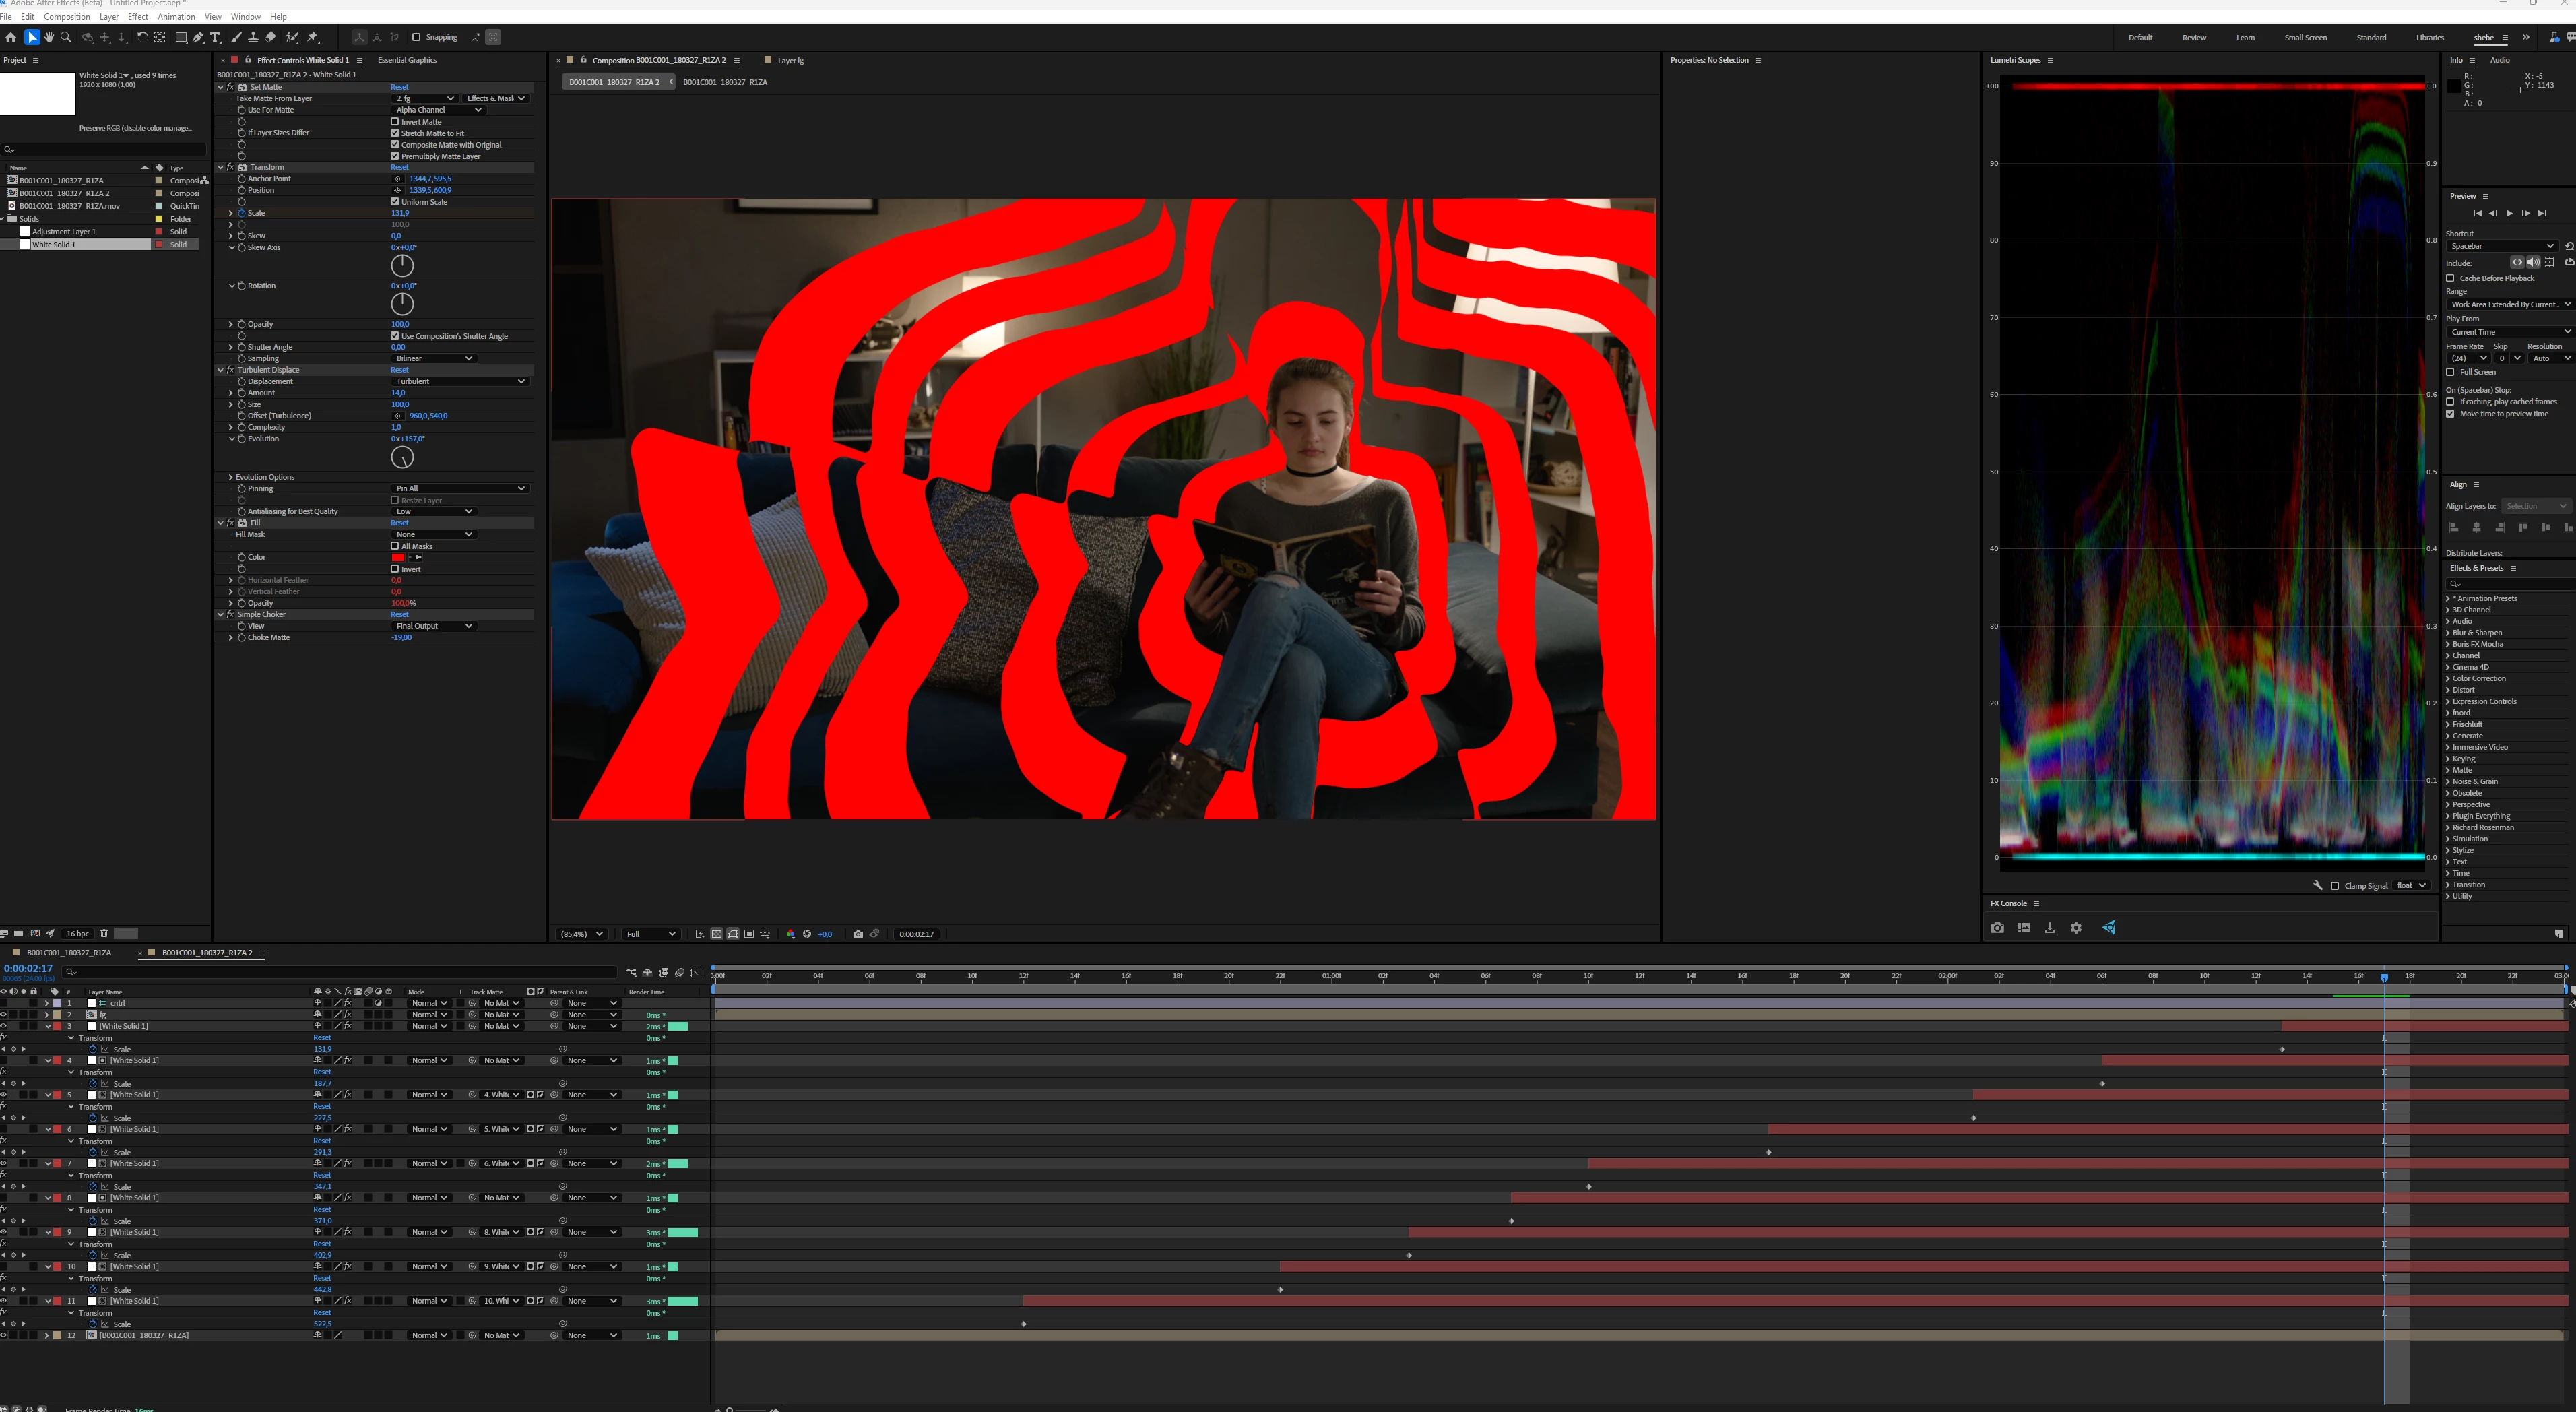2576x1412 pixels.
Task: Enable the Snapping checkbox
Action: (416, 37)
